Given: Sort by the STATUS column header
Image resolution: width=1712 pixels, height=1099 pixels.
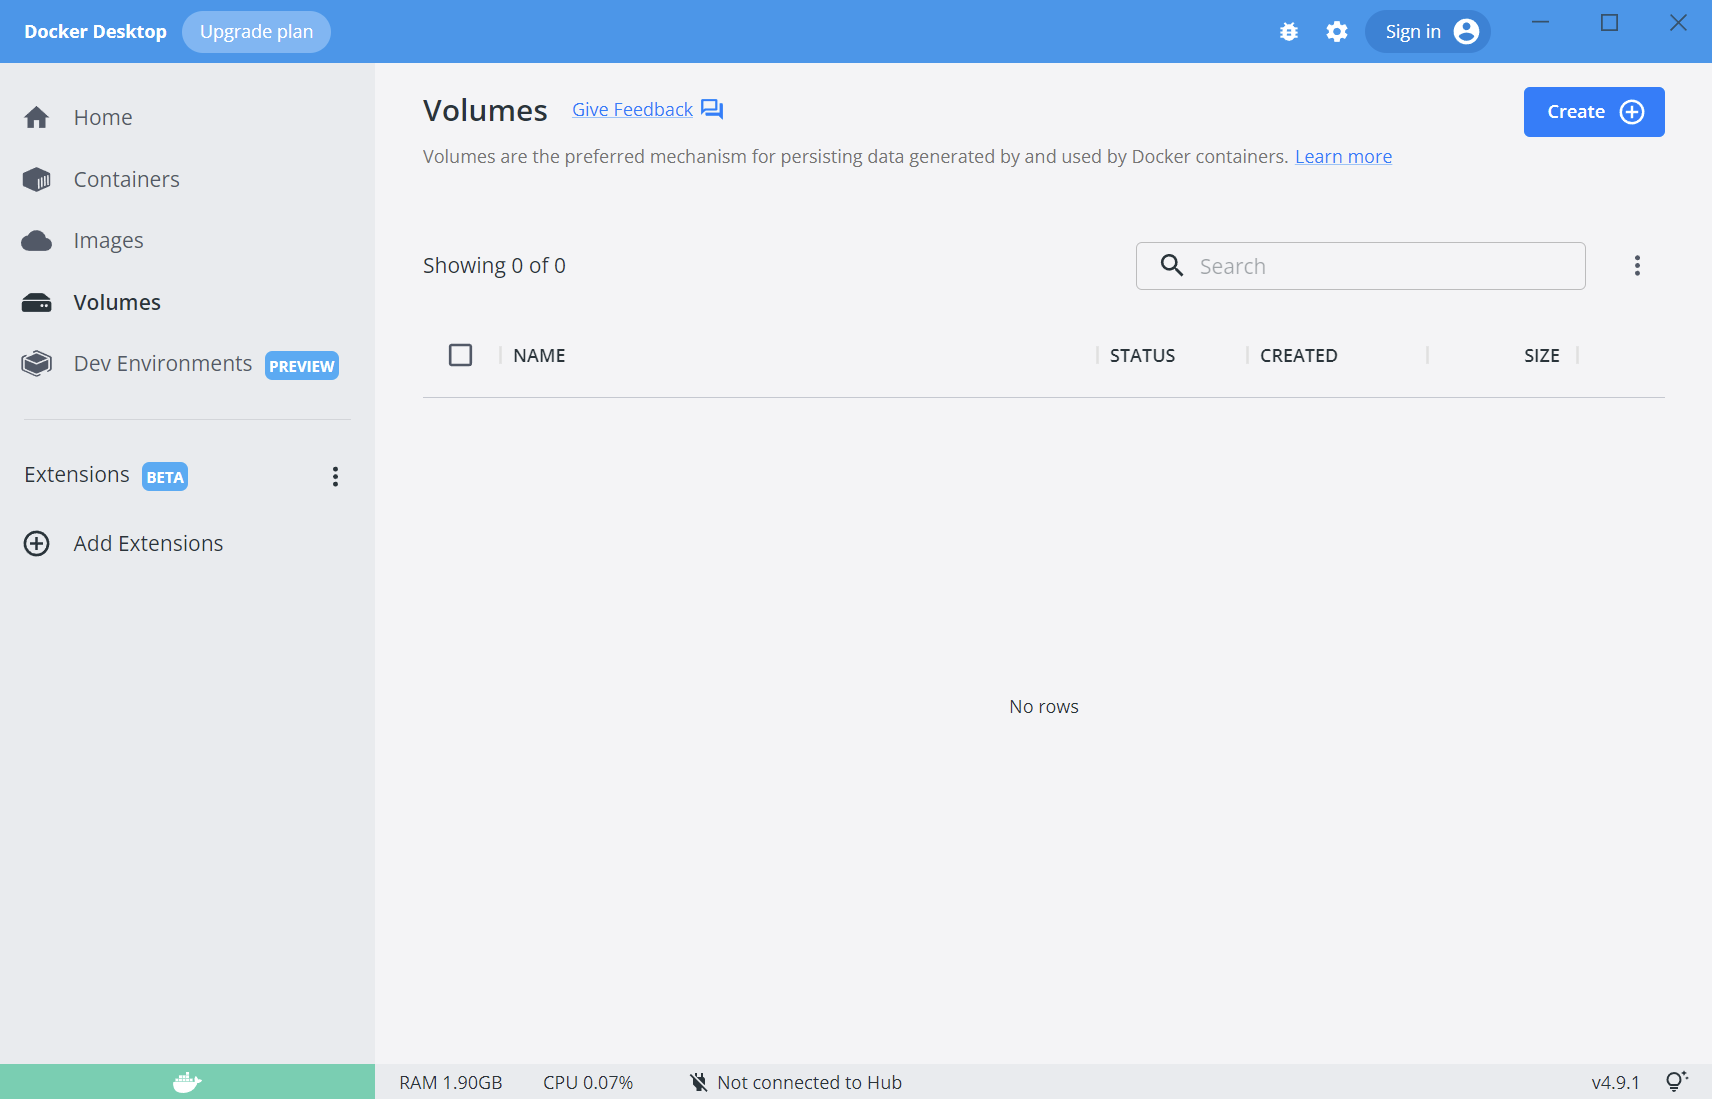Looking at the screenshot, I should tap(1143, 355).
